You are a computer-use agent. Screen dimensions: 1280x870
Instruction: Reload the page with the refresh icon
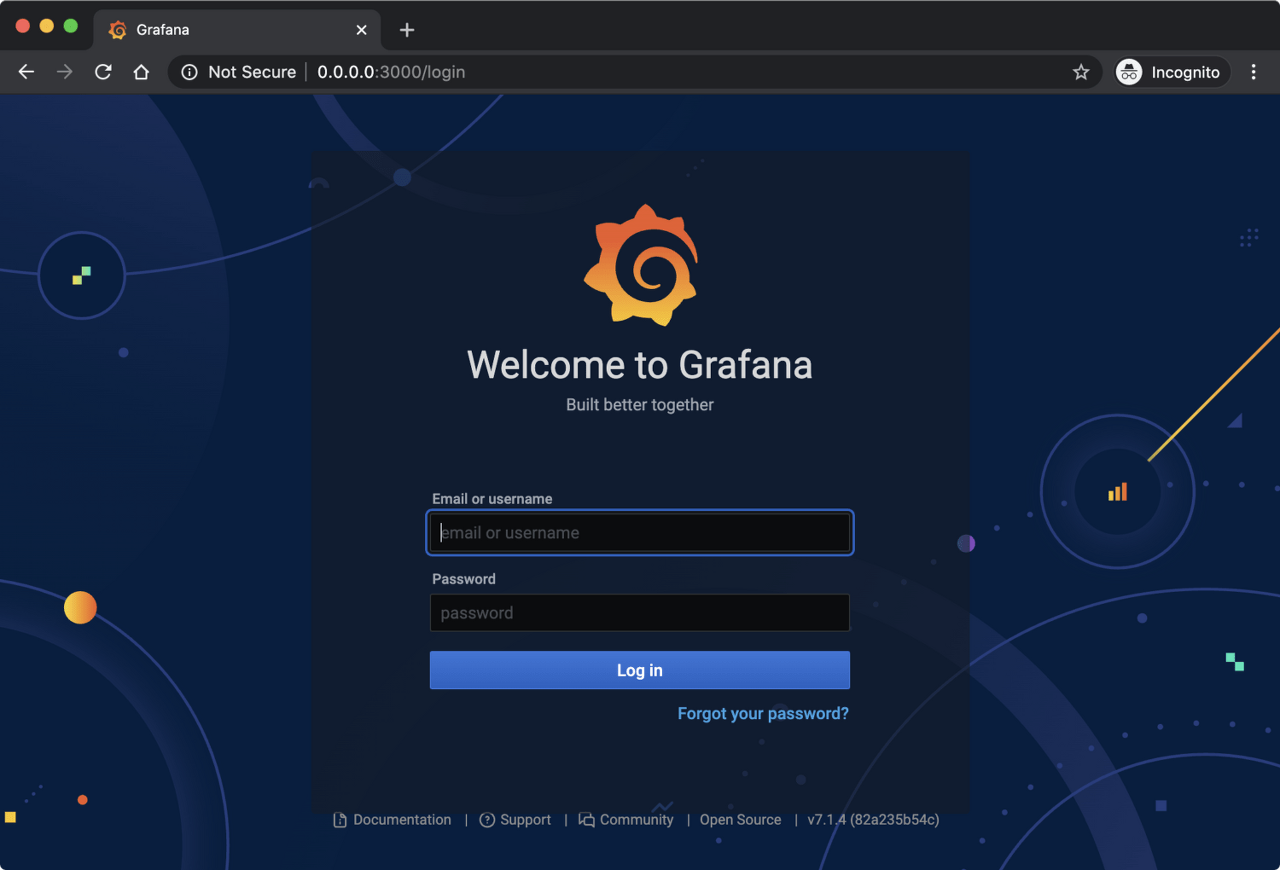pyautogui.click(x=103, y=72)
